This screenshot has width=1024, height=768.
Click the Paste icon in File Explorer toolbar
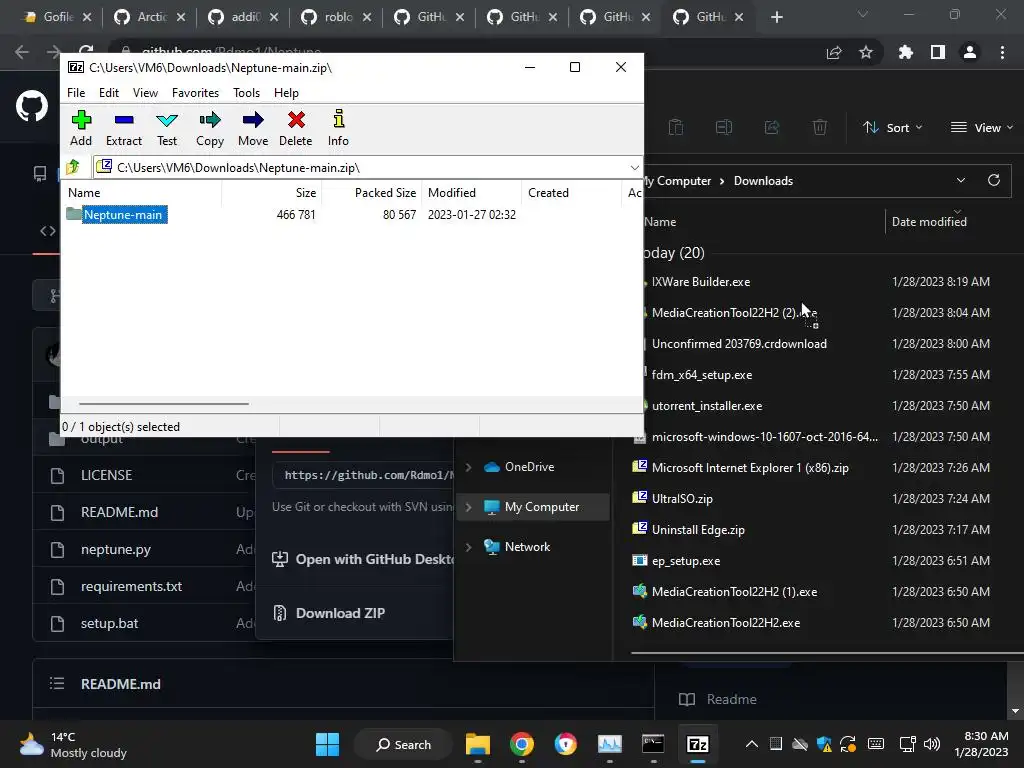pos(676,127)
